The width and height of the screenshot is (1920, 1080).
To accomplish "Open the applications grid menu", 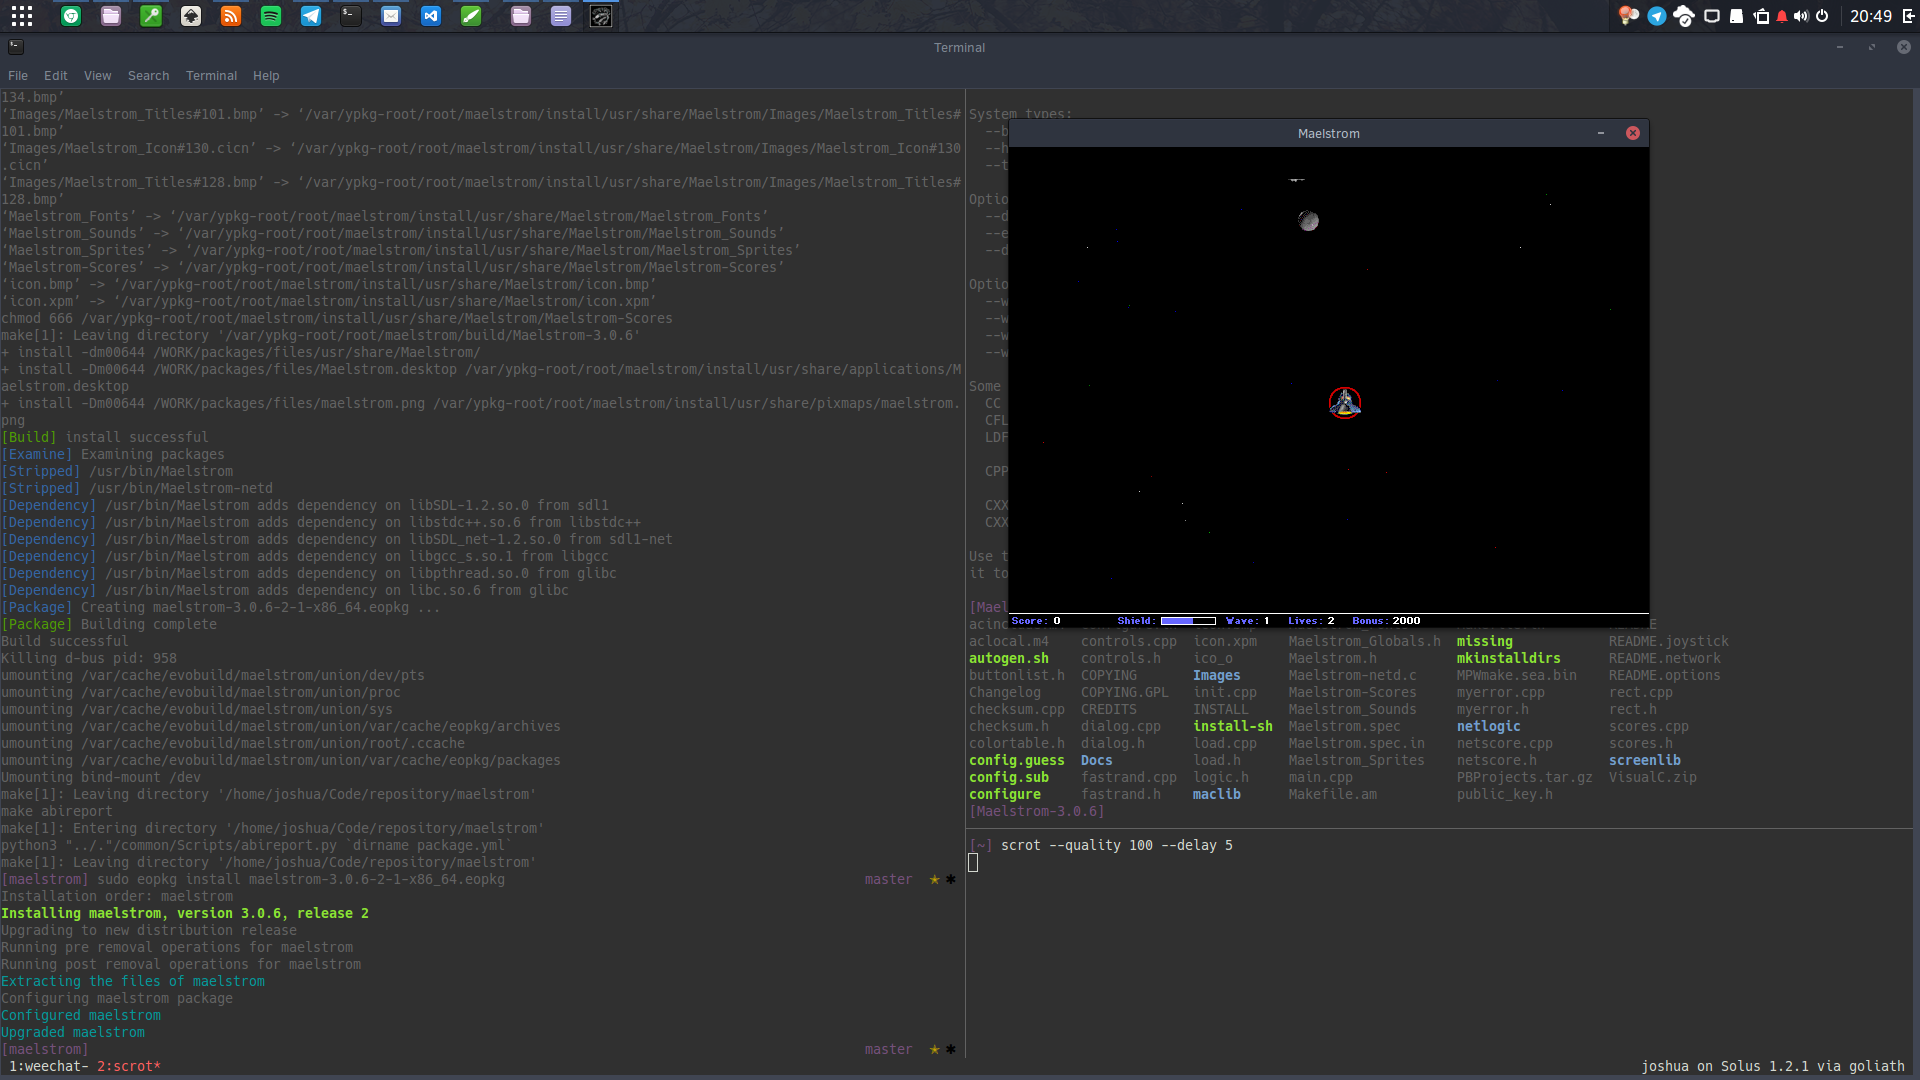I will point(22,16).
